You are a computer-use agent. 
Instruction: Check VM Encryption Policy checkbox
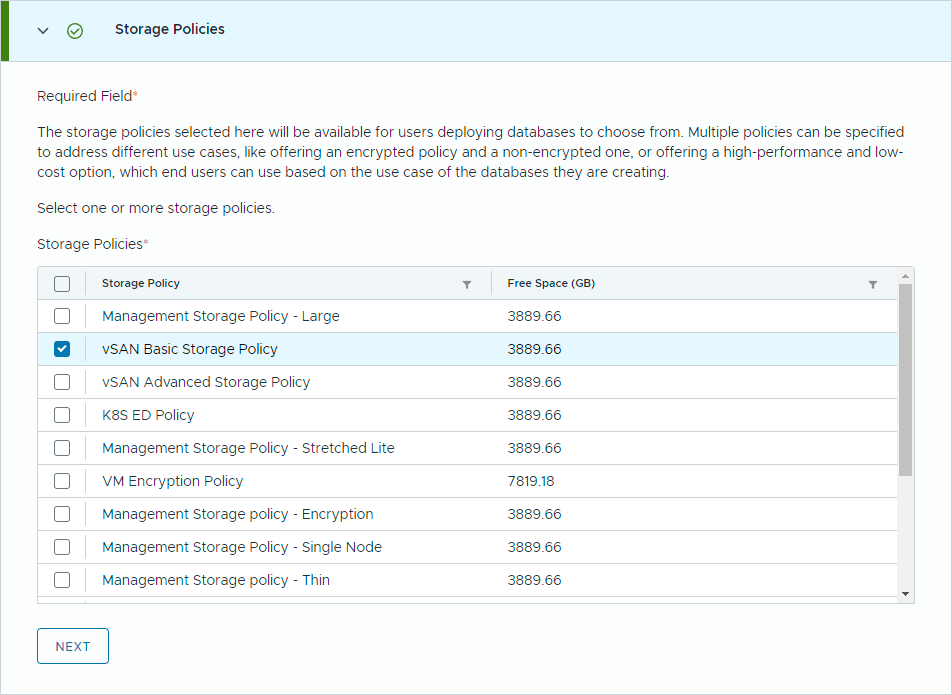62,481
